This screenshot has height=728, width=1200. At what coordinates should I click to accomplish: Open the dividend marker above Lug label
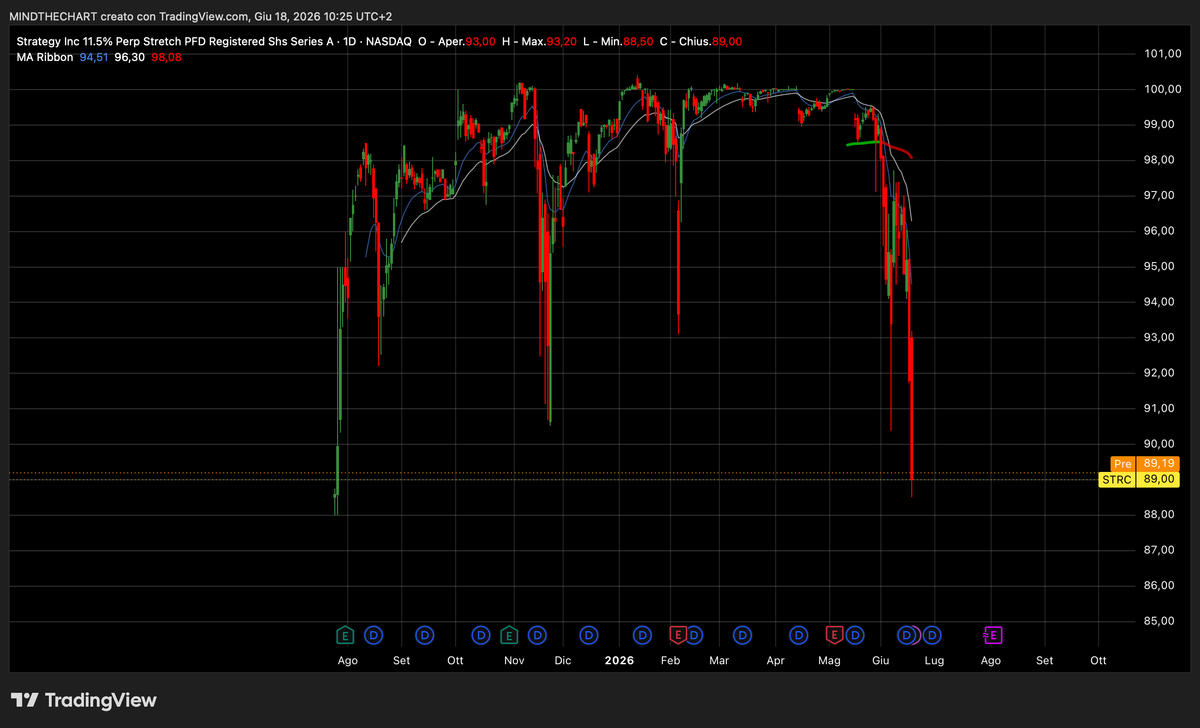932,634
